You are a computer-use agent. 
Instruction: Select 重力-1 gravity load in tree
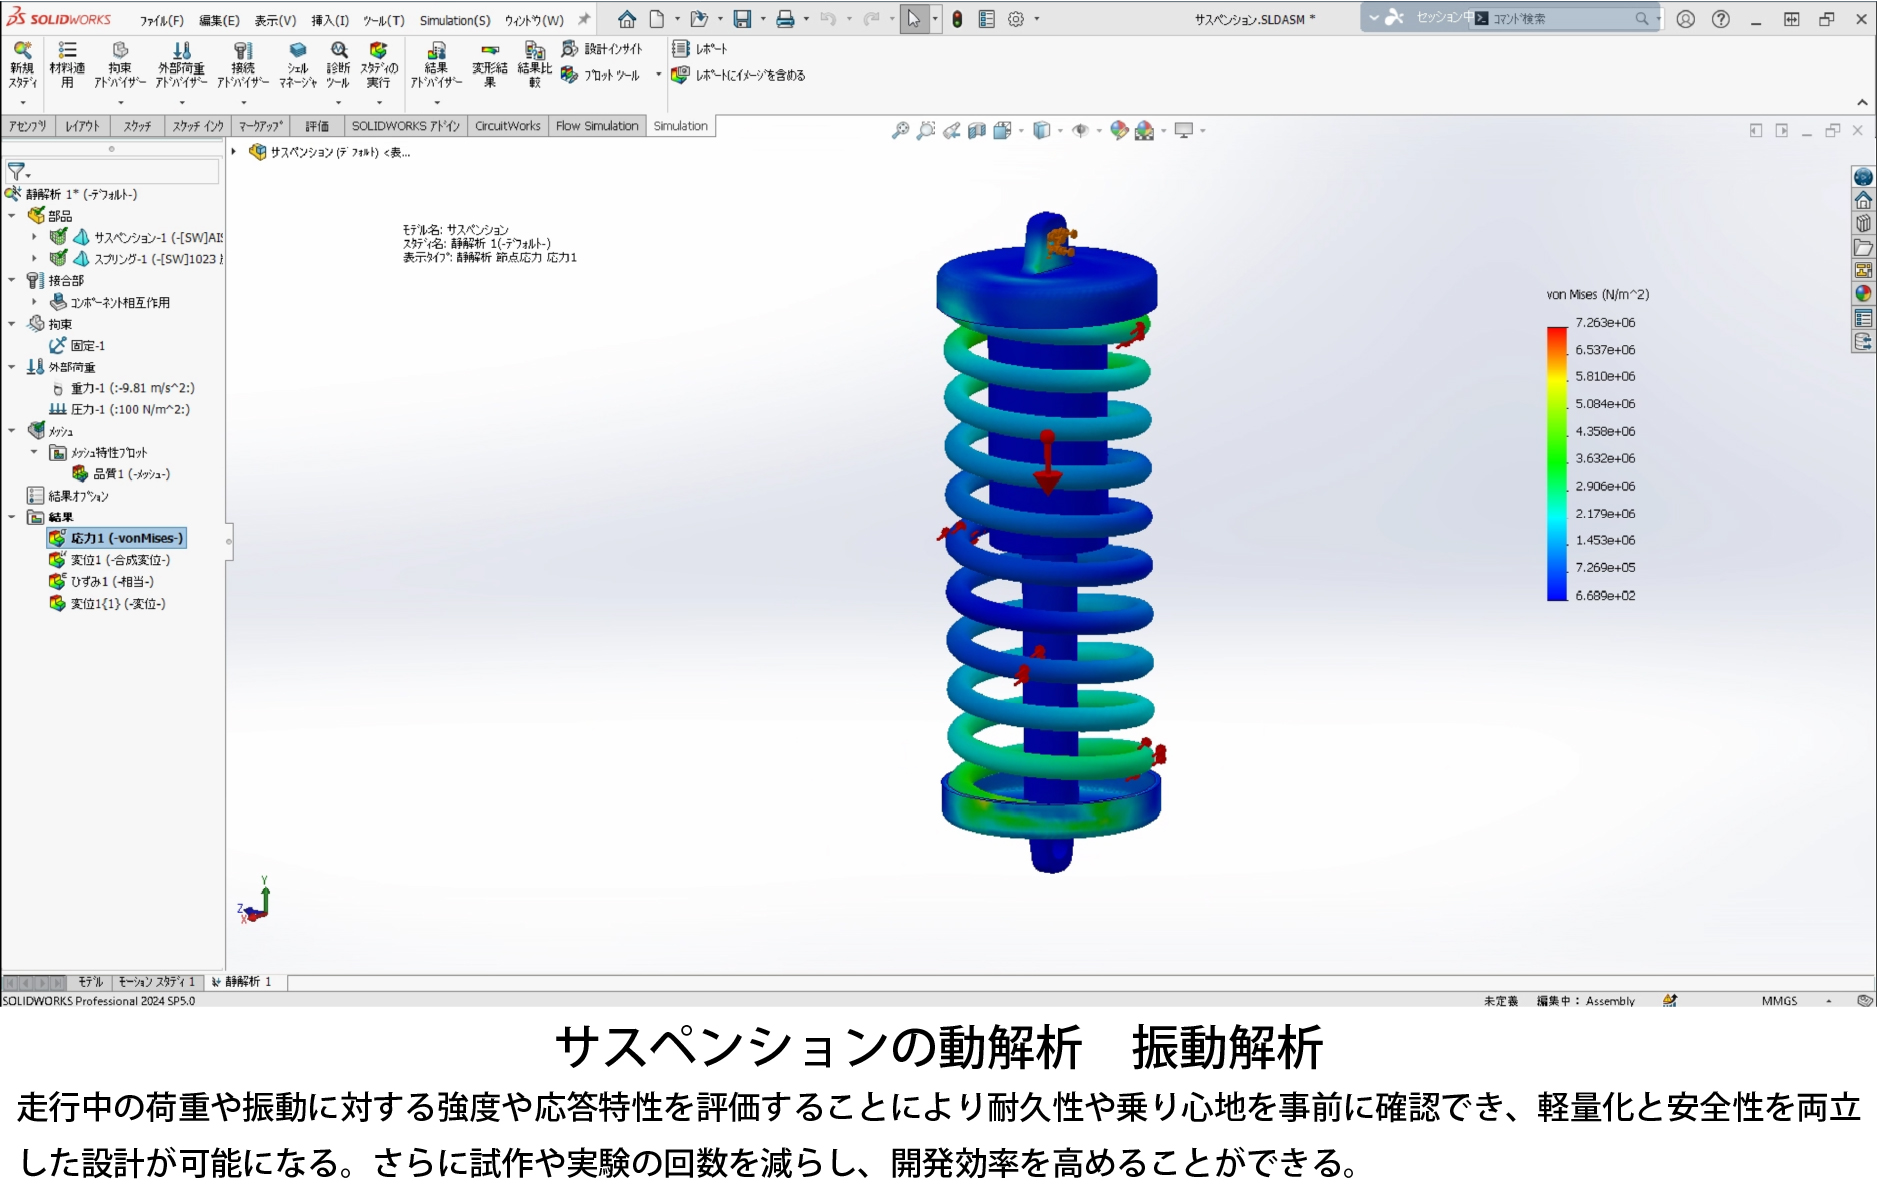[x=123, y=388]
